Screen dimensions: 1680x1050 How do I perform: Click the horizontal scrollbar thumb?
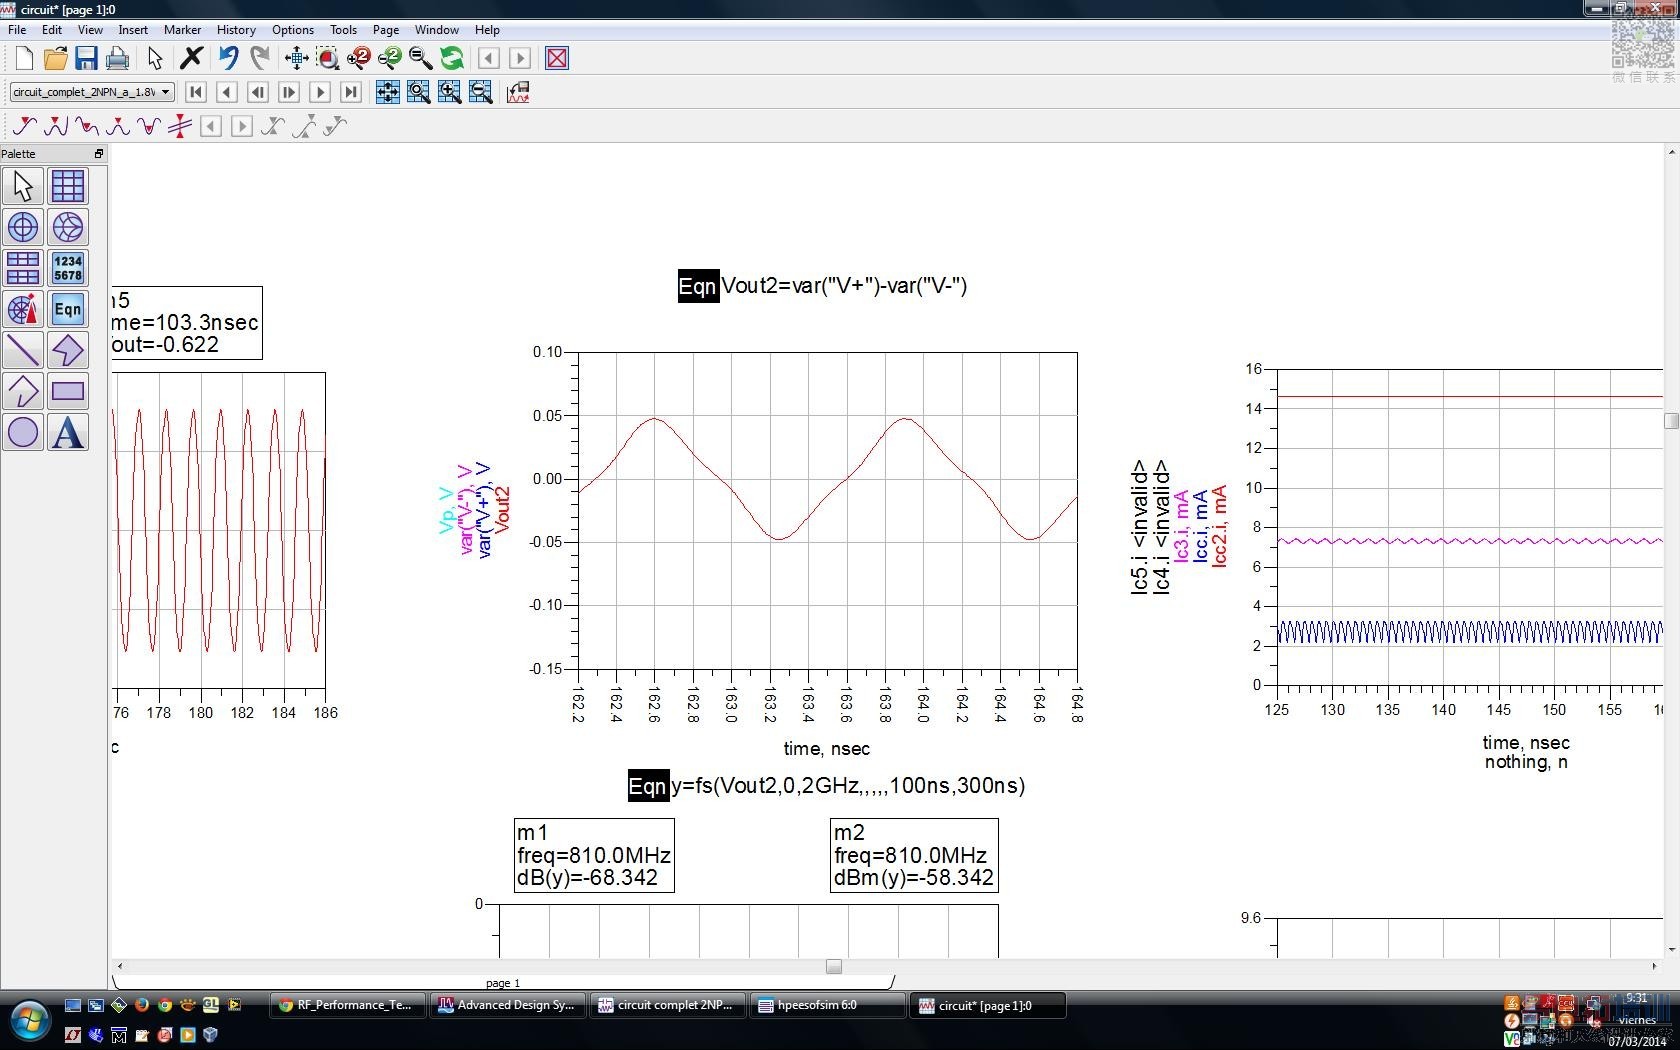coord(834,967)
